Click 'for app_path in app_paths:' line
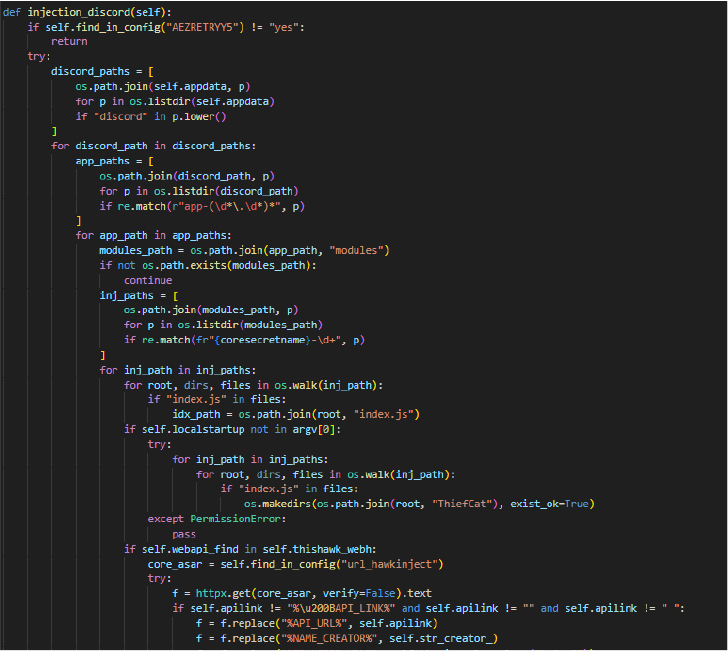Screen dimensions: 728x651 [x=153, y=236]
